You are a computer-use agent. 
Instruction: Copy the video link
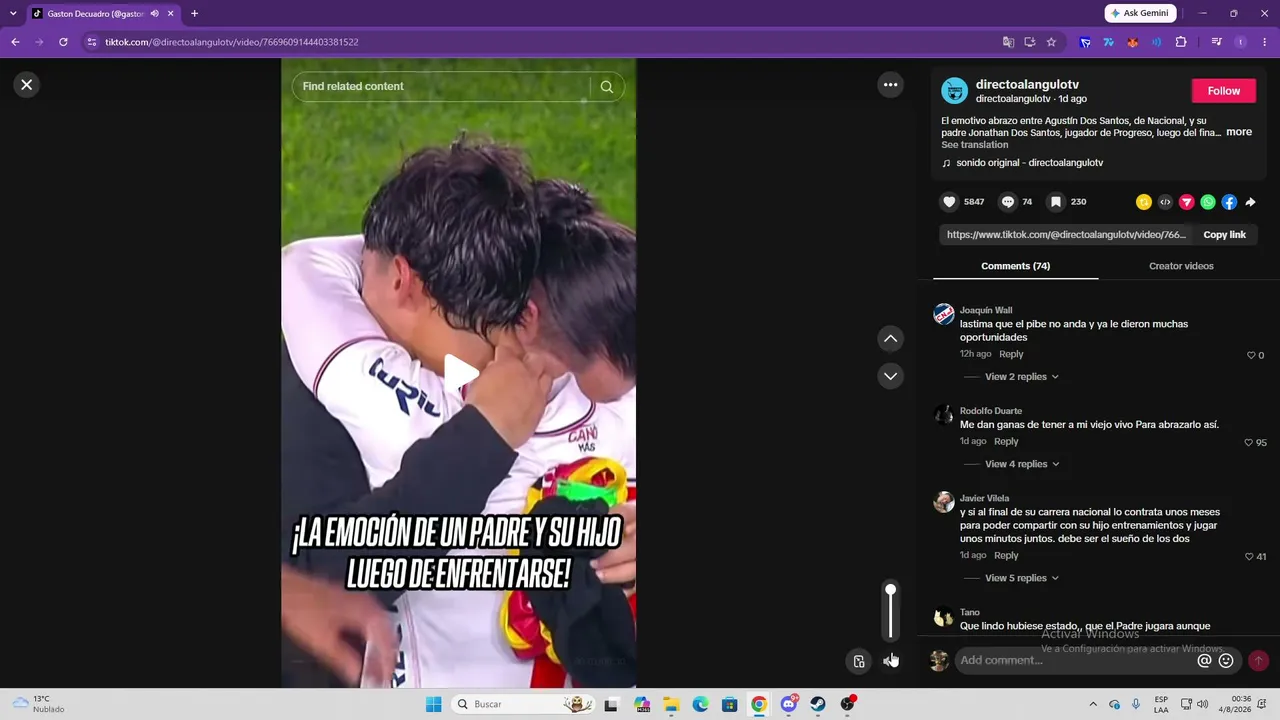pos(1224,235)
